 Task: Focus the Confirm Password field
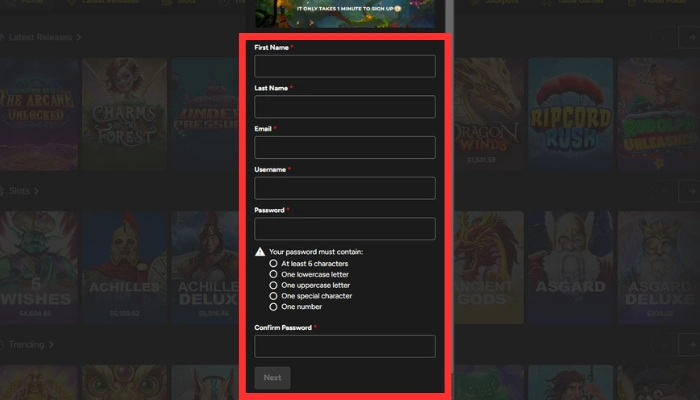[x=345, y=346]
